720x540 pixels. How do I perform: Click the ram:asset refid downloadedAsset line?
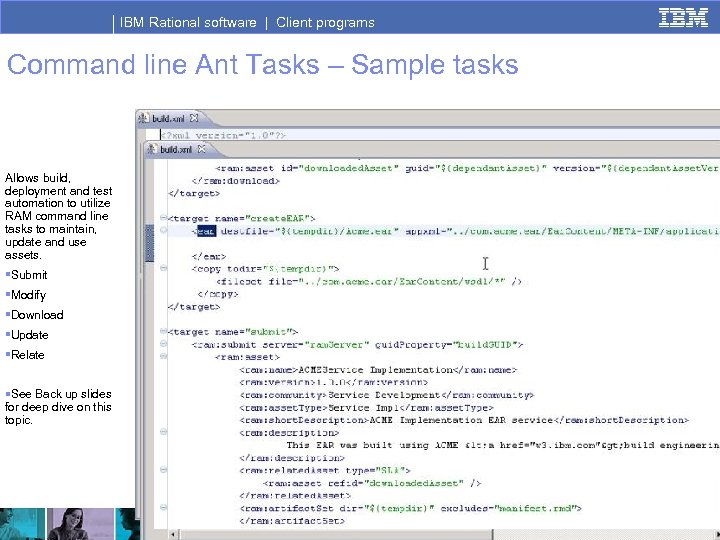[372, 483]
